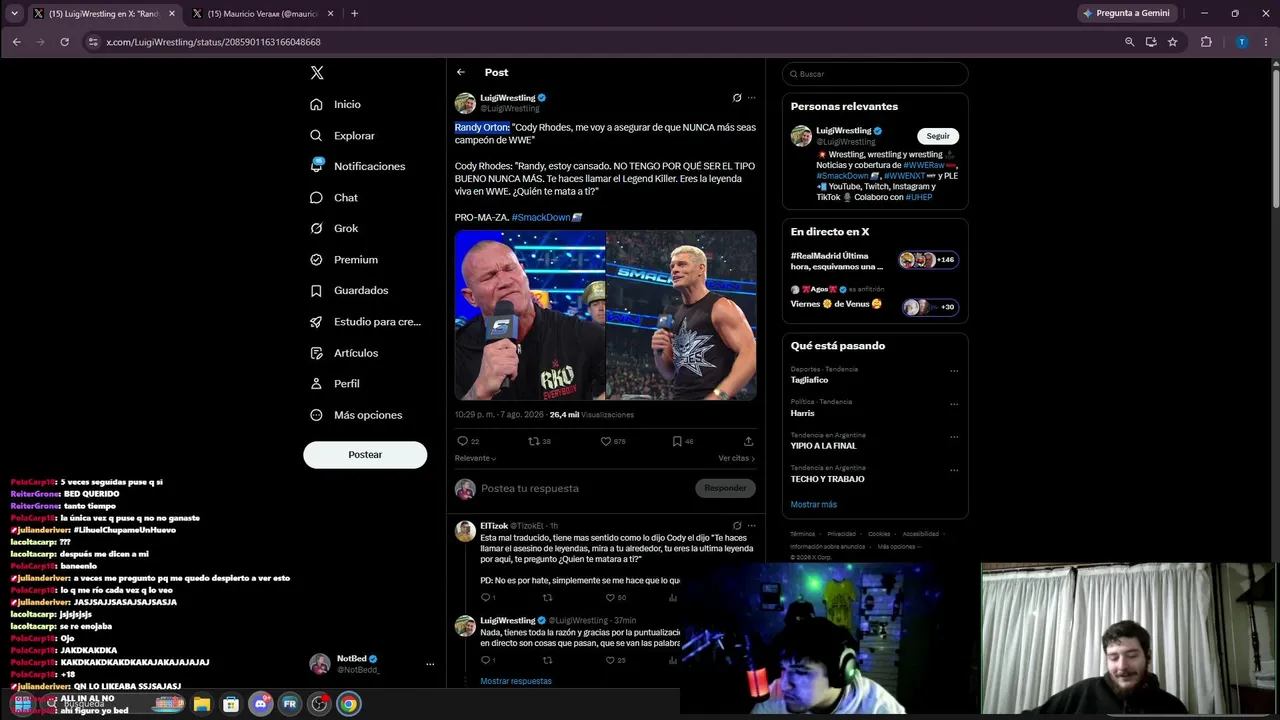Open three-dot menu on ElTizok's reply

click(x=751, y=526)
